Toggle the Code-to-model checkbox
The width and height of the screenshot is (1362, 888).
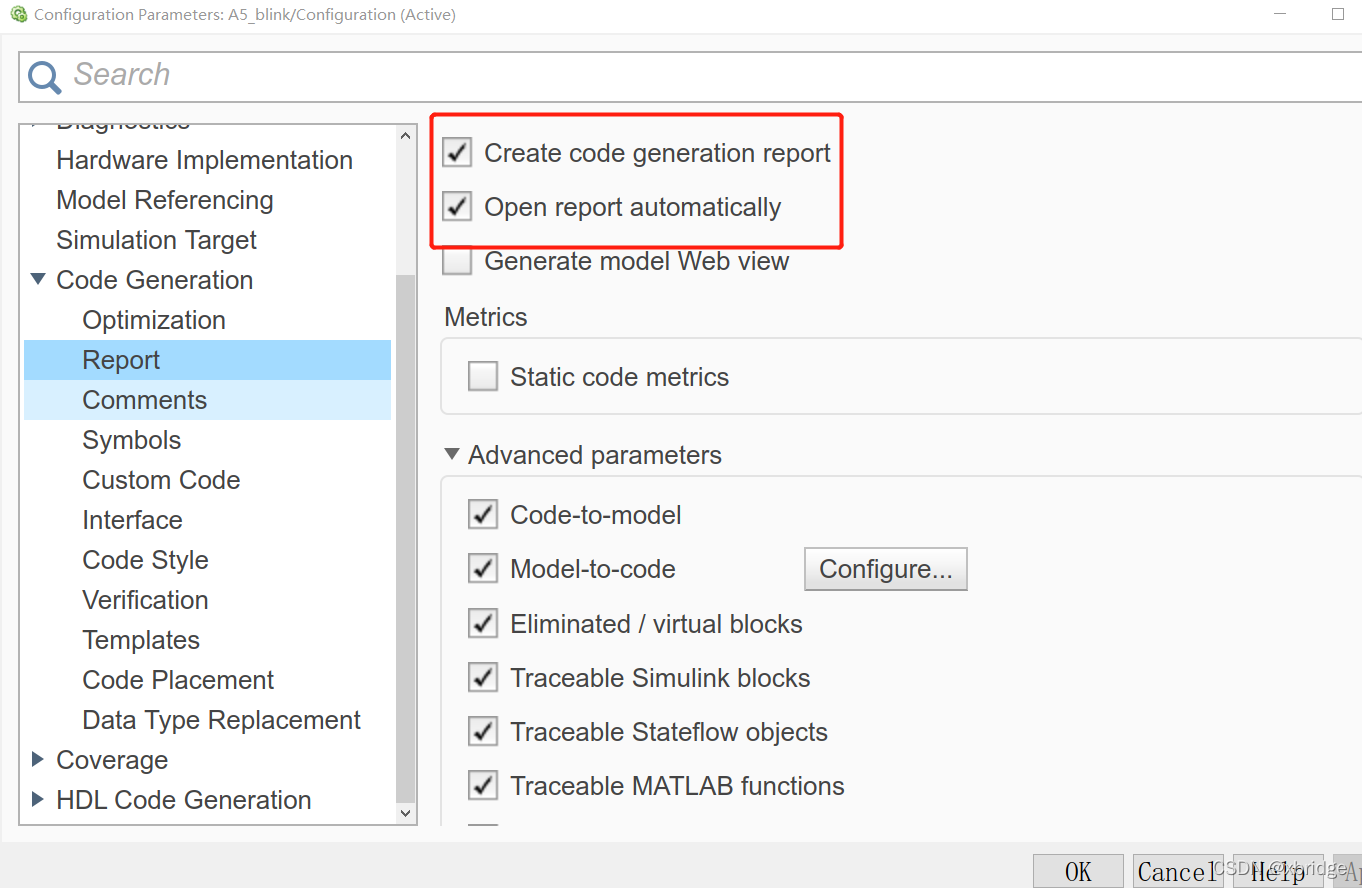pos(483,515)
